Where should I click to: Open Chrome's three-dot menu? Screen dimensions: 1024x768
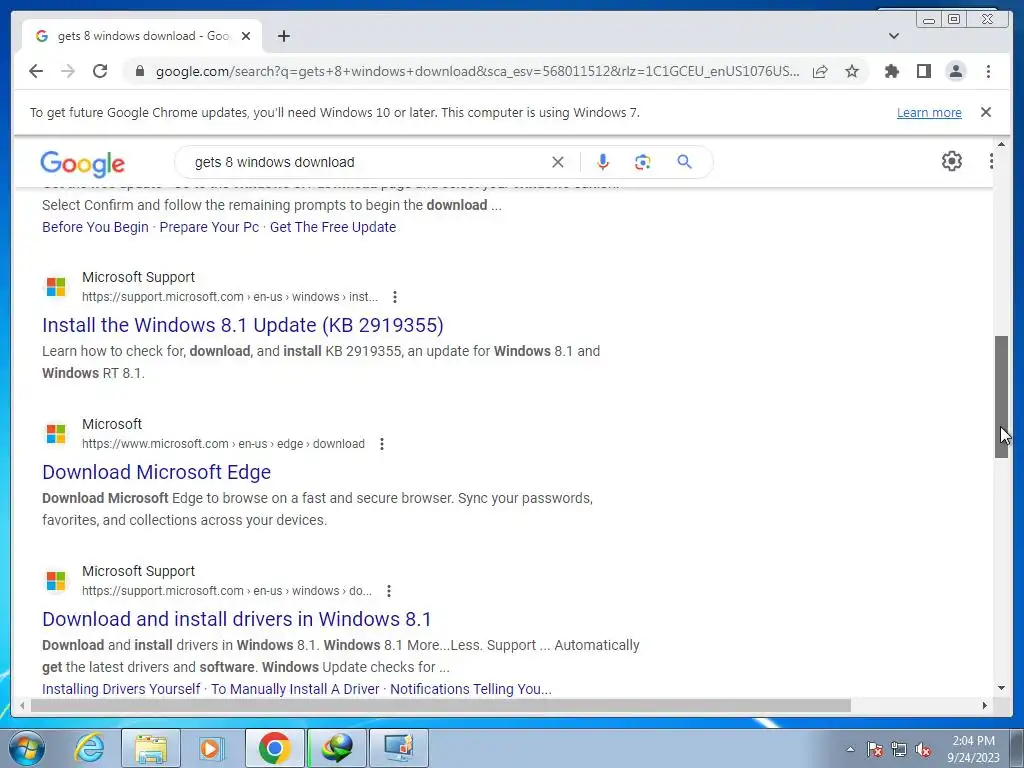click(988, 71)
